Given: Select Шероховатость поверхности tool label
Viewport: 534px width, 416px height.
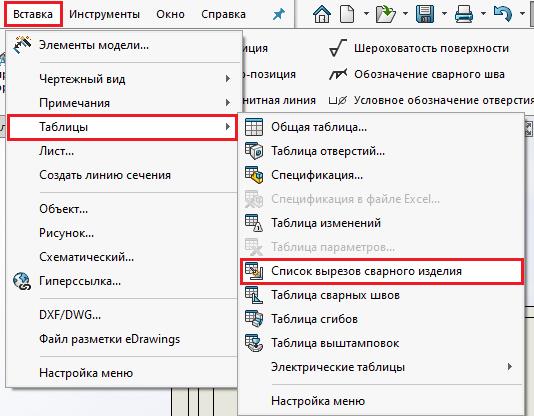Looking at the screenshot, I should 431,48.
